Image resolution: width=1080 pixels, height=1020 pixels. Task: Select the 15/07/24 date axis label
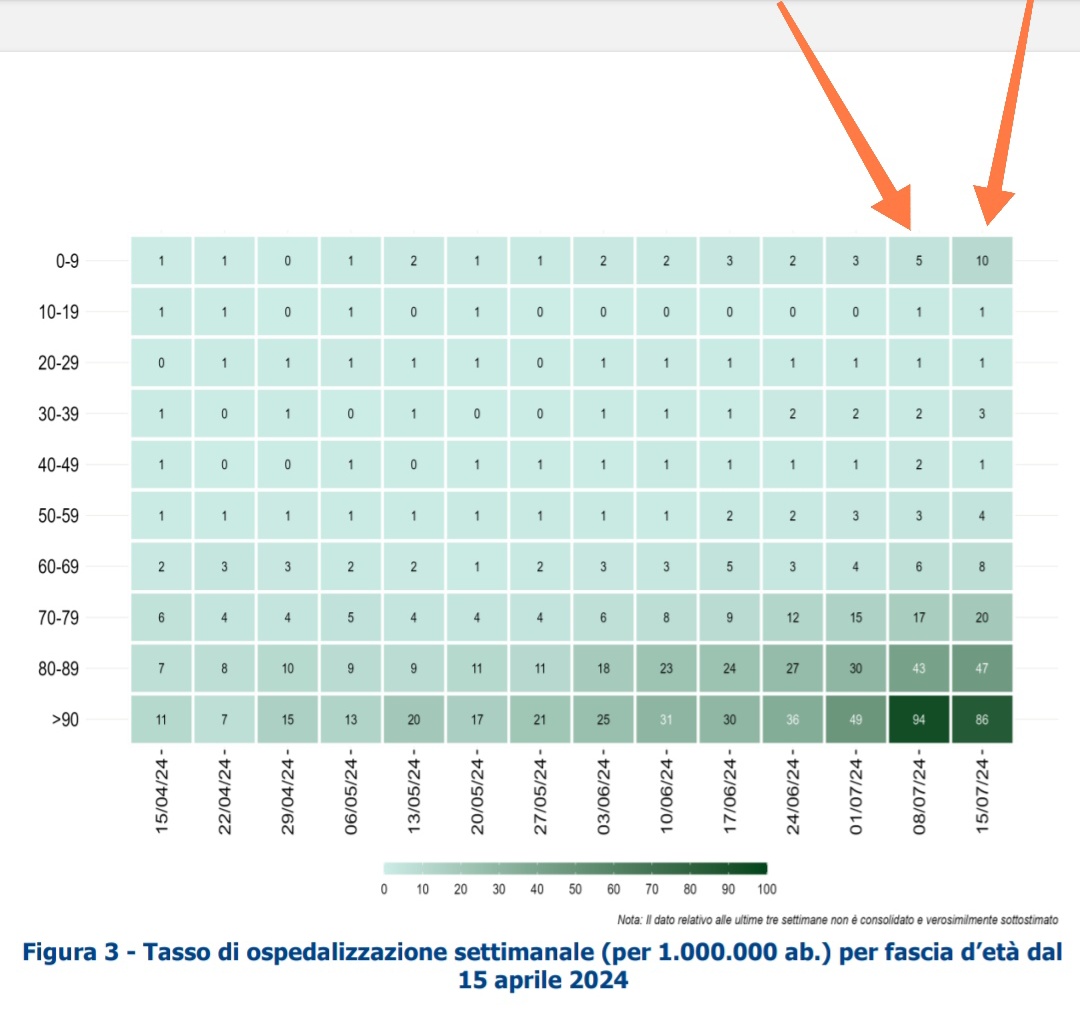click(x=983, y=797)
